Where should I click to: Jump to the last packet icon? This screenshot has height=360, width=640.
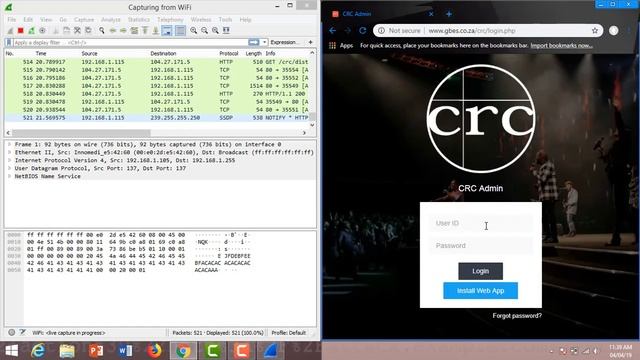point(156,31)
